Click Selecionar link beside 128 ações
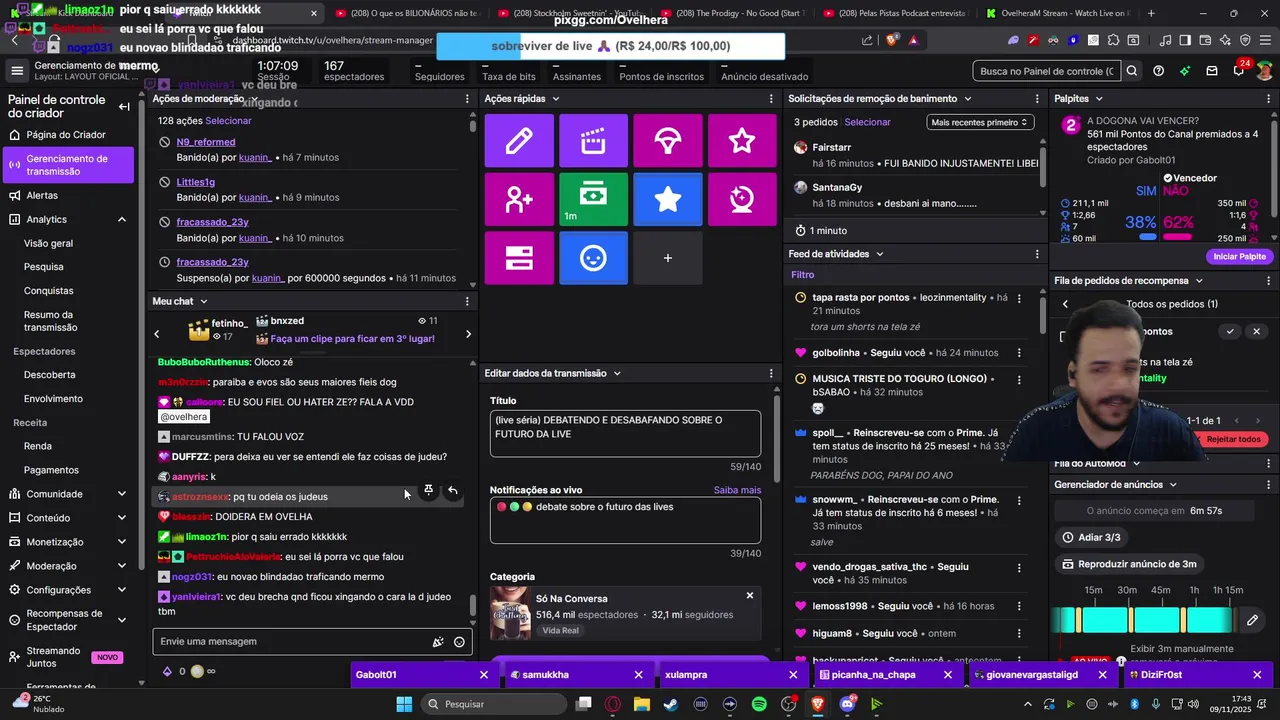Screen dimensions: 1280x720 [x=229, y=121]
